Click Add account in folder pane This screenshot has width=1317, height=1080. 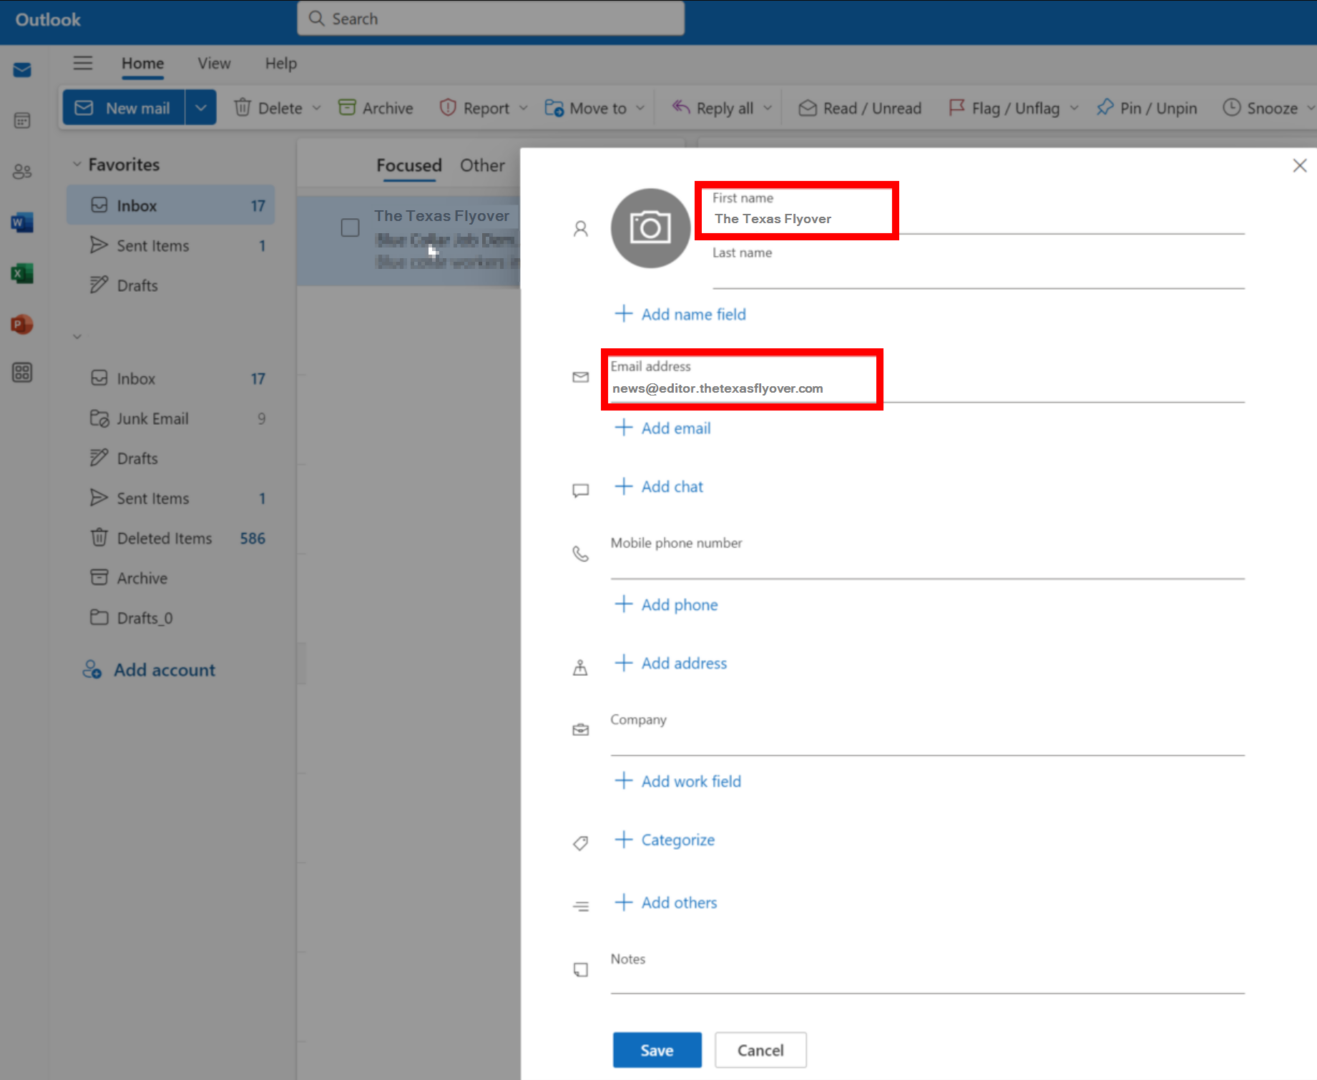pyautogui.click(x=149, y=670)
